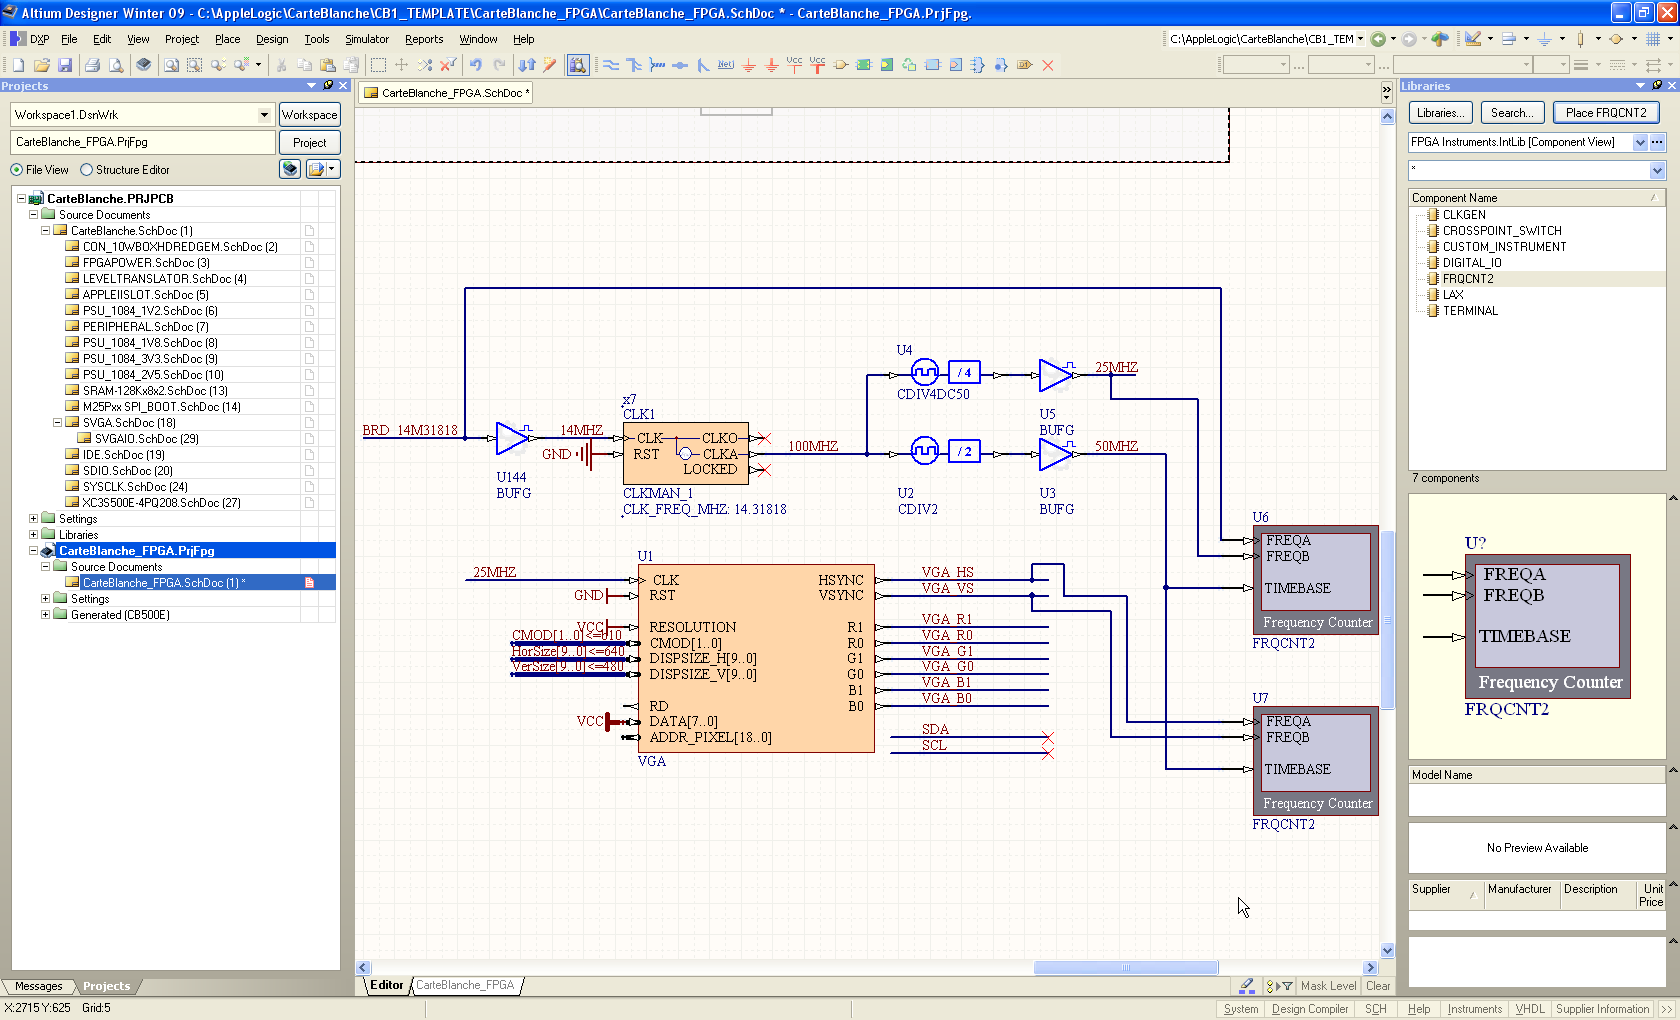The height and width of the screenshot is (1020, 1680).
Task: Click the FRQCNT2 preview thumbnail
Action: (x=1537, y=627)
